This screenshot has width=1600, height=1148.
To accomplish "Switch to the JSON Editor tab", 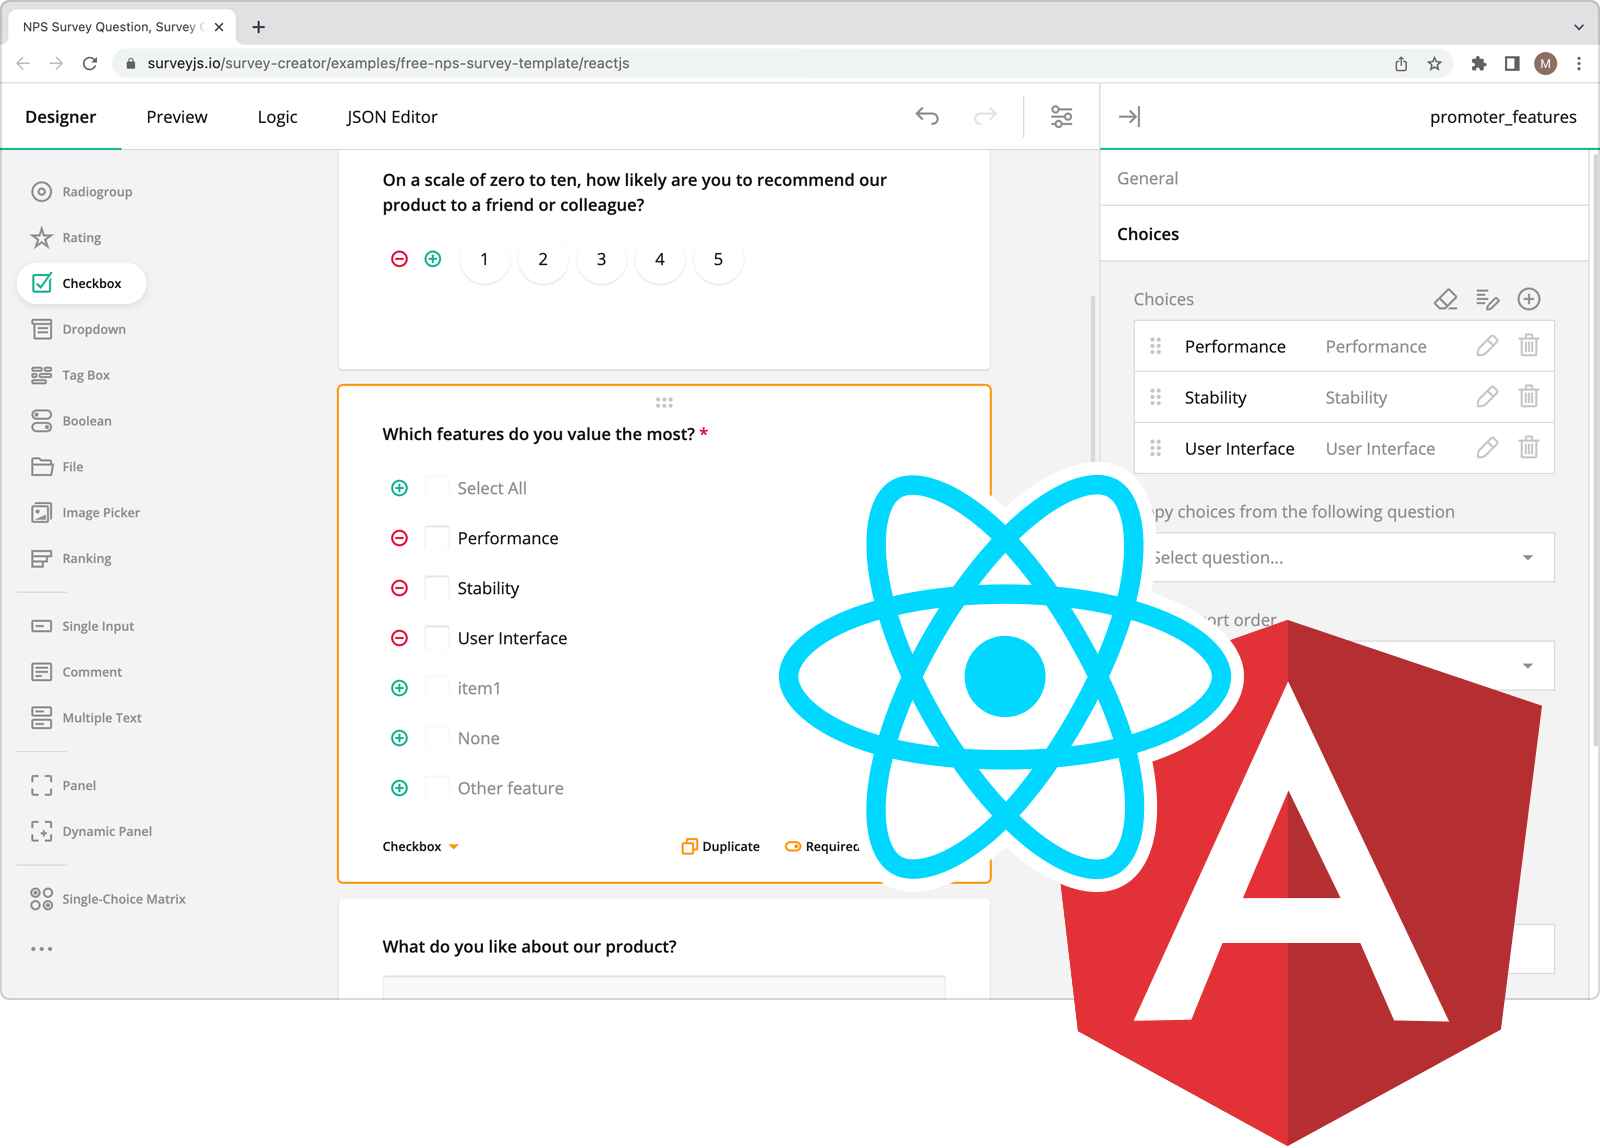I will [x=392, y=117].
